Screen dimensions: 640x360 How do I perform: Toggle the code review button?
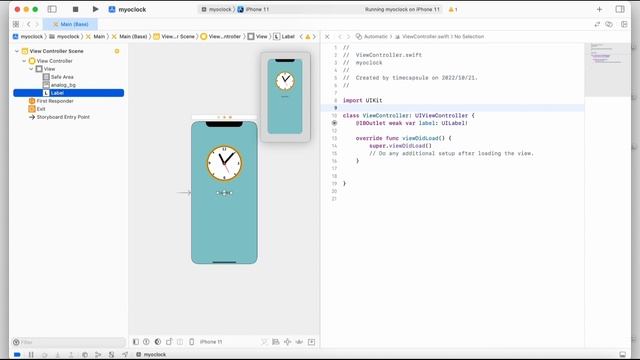pos(597,24)
